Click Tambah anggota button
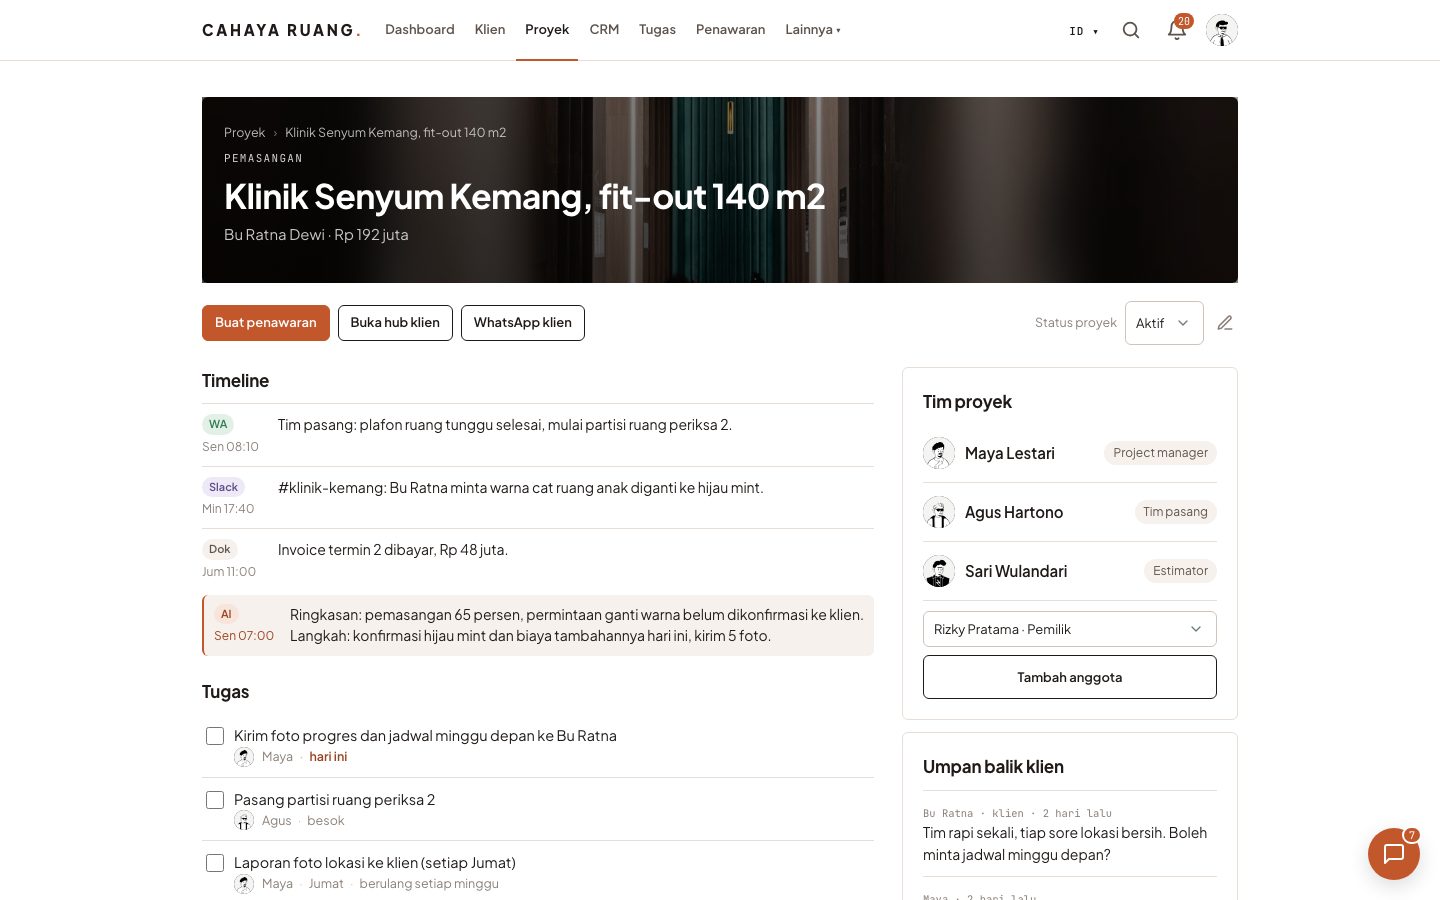The width and height of the screenshot is (1440, 900). [x=1070, y=677]
